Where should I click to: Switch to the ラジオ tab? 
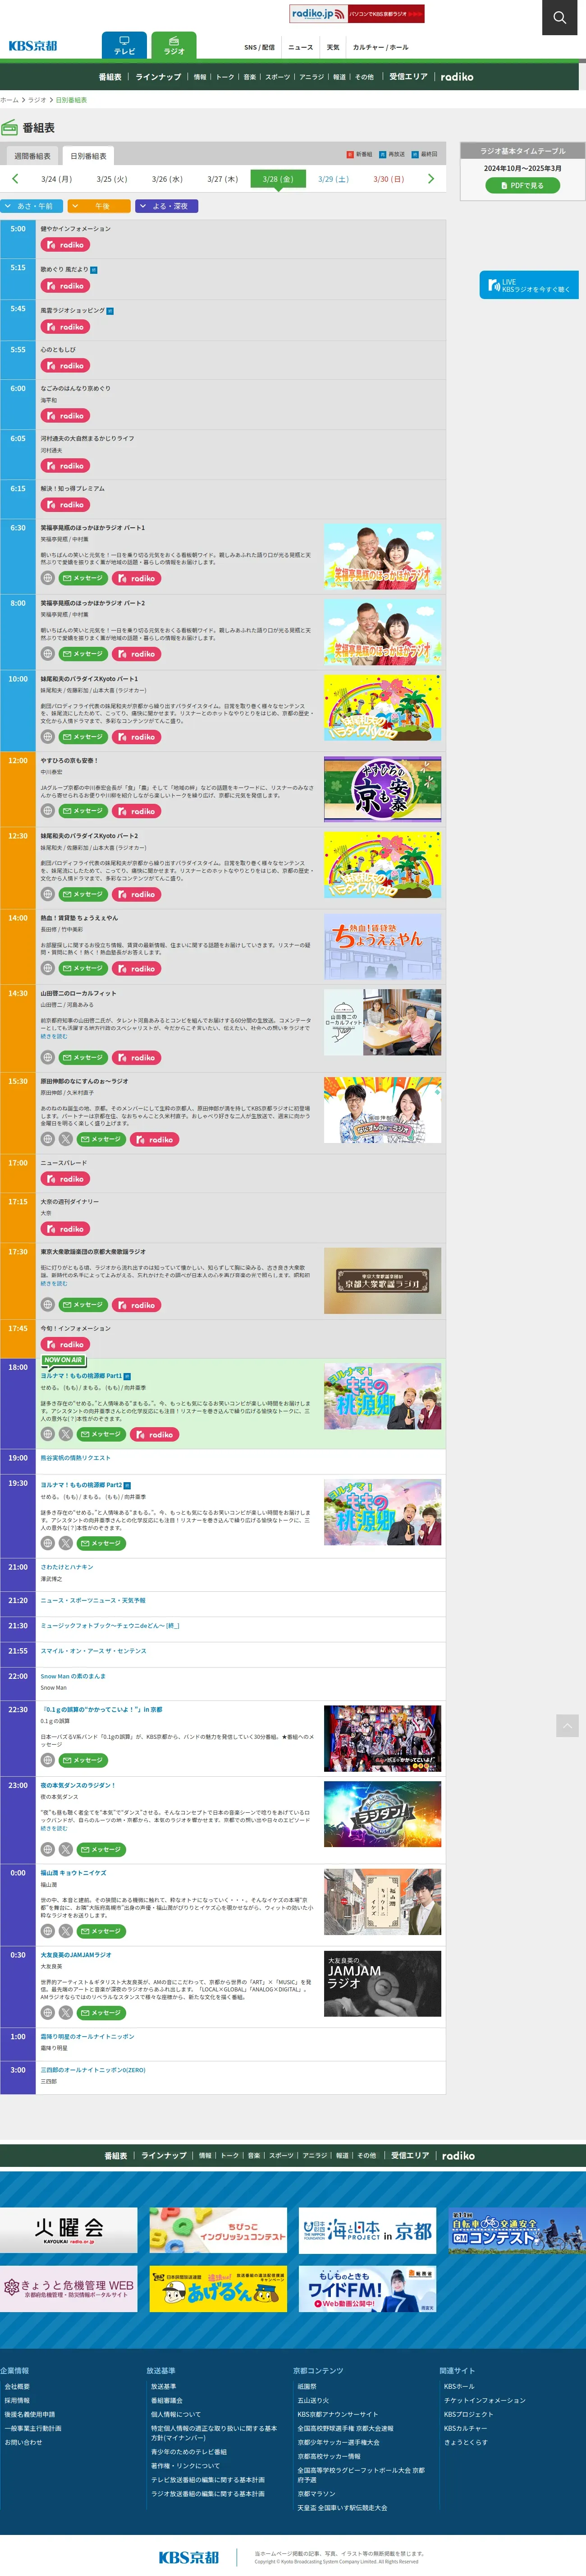174,46
